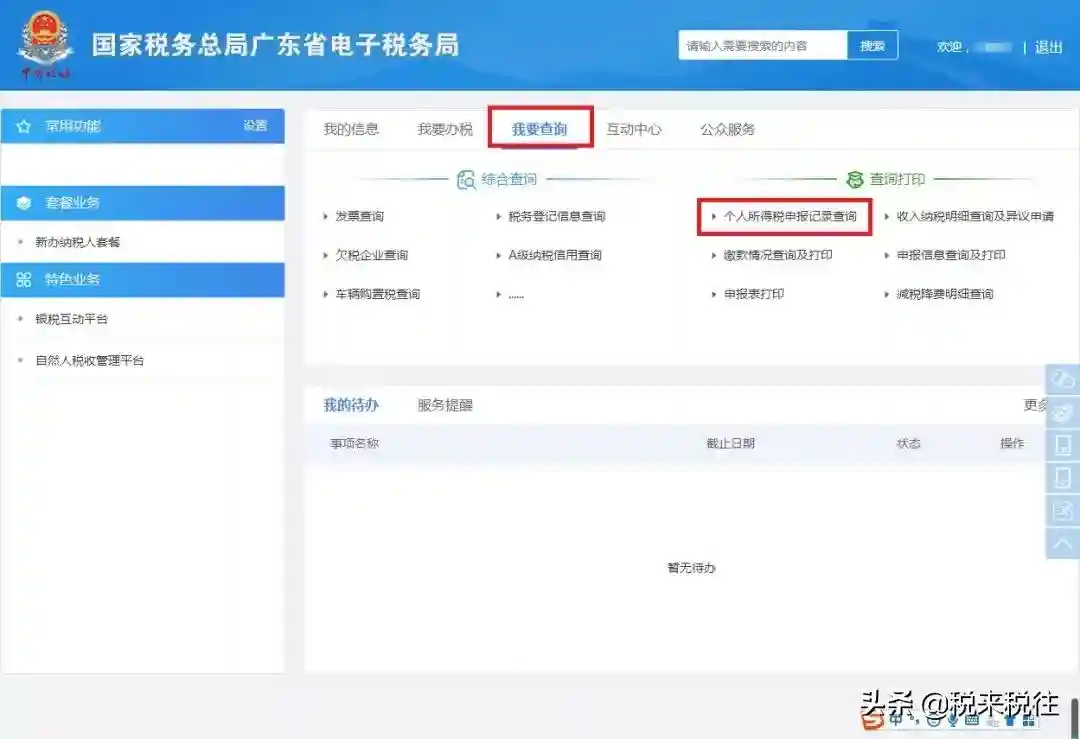Click the edit feedback floating sidebar icon
This screenshot has height=739, width=1080.
[1063, 511]
